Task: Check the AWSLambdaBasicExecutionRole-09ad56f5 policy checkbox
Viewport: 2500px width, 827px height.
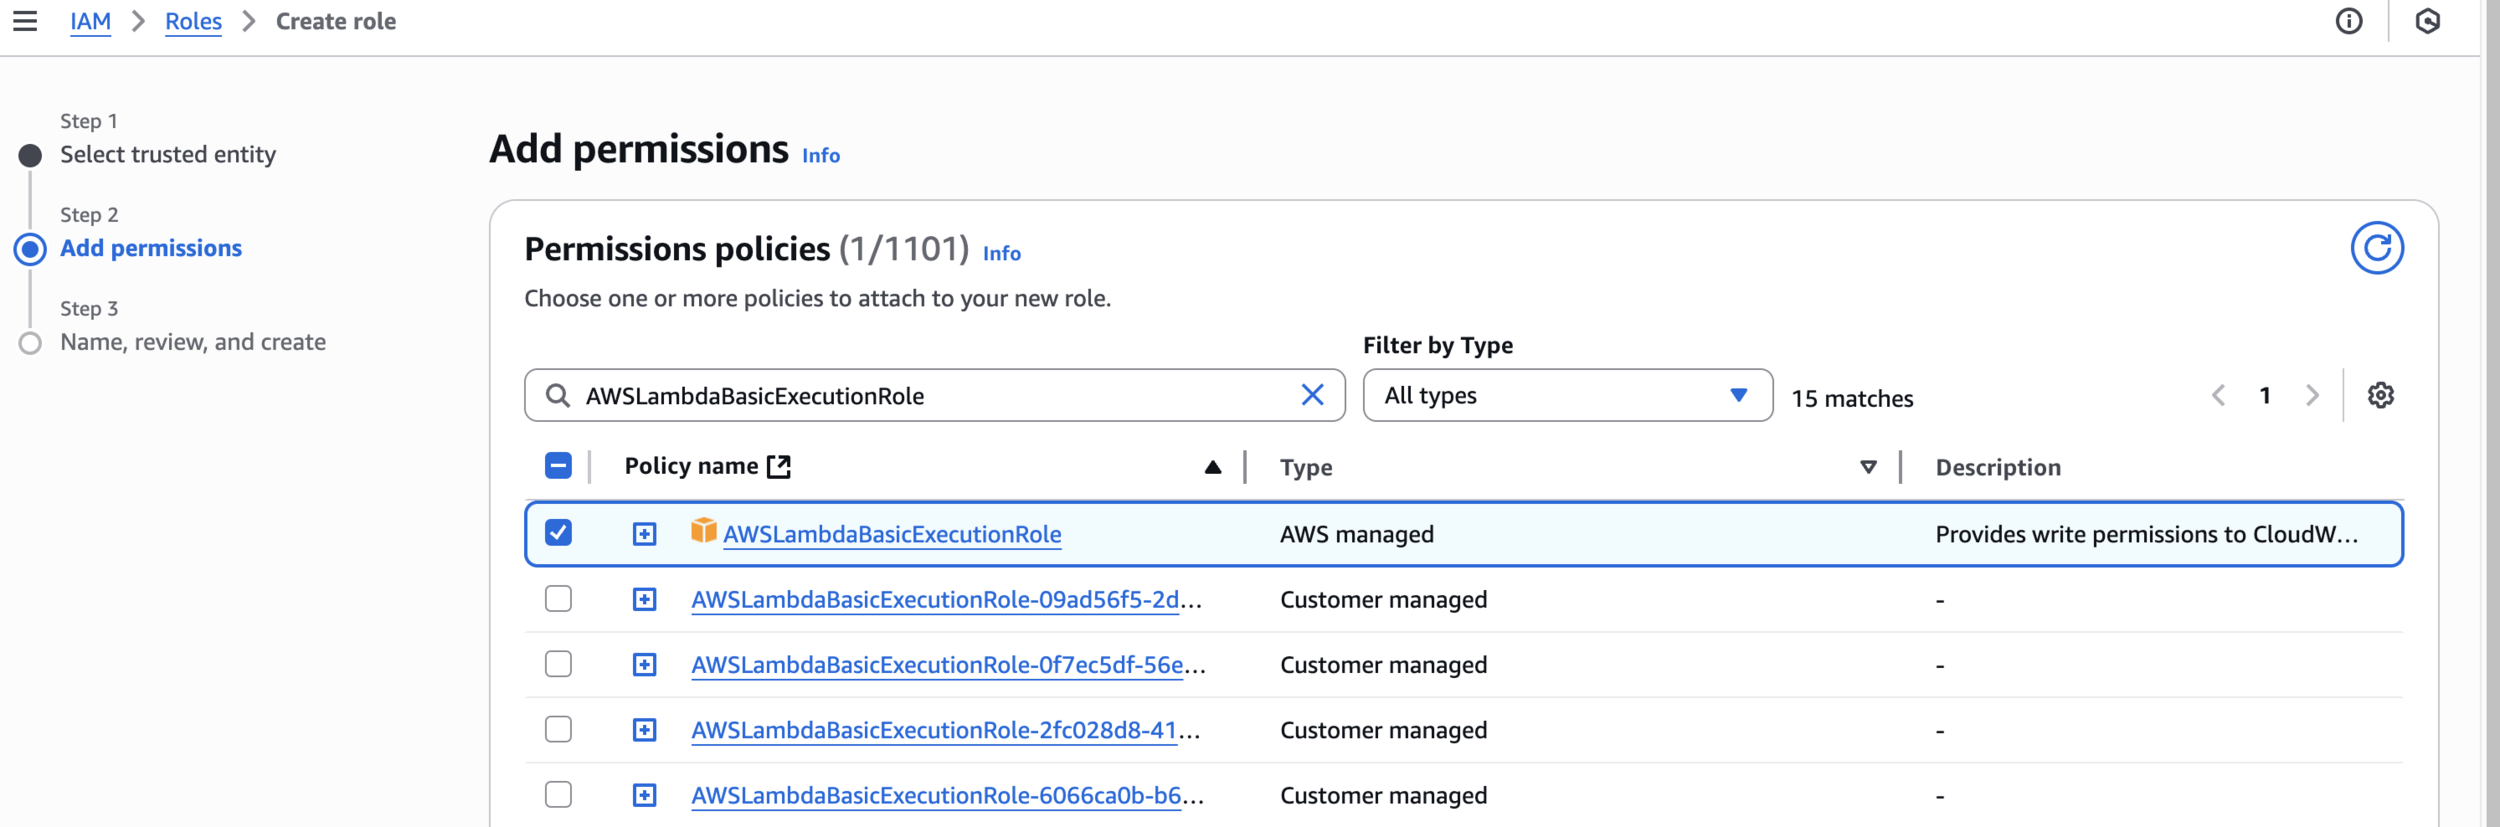Action: (558, 599)
